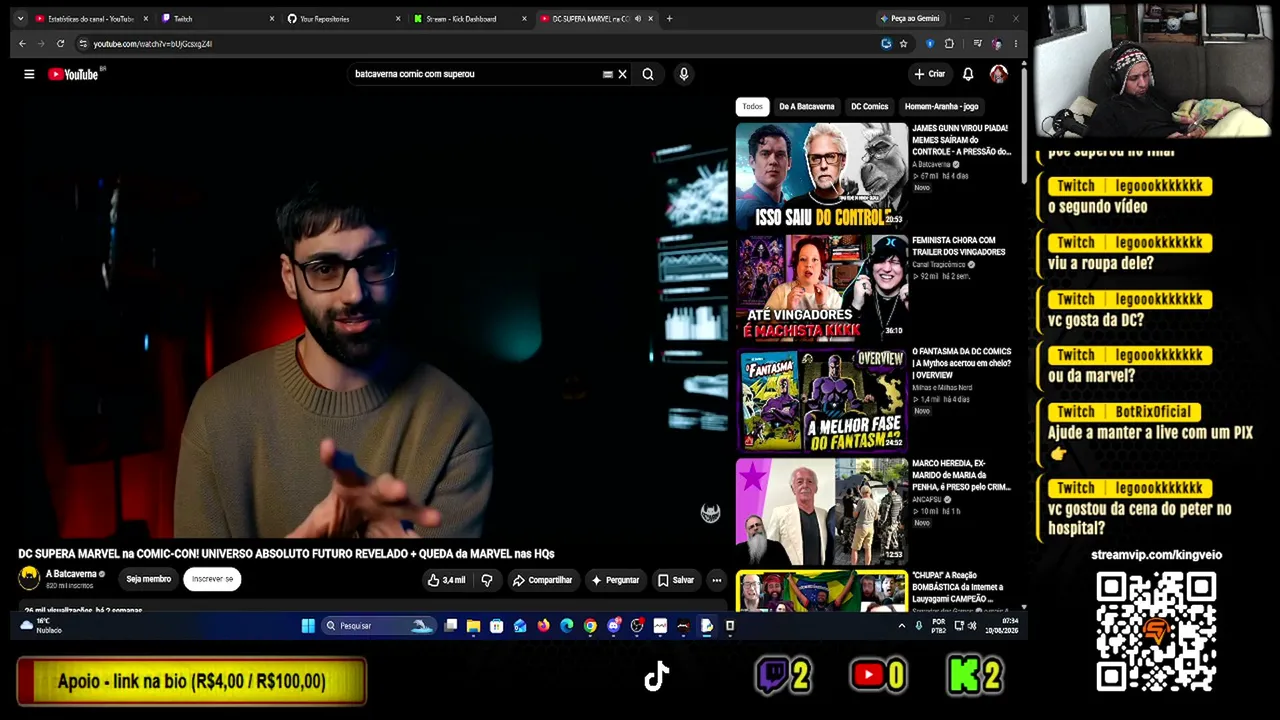Switch to Your Repositories GitHub tab
Image resolution: width=1280 pixels, height=720 pixels.
pos(343,18)
